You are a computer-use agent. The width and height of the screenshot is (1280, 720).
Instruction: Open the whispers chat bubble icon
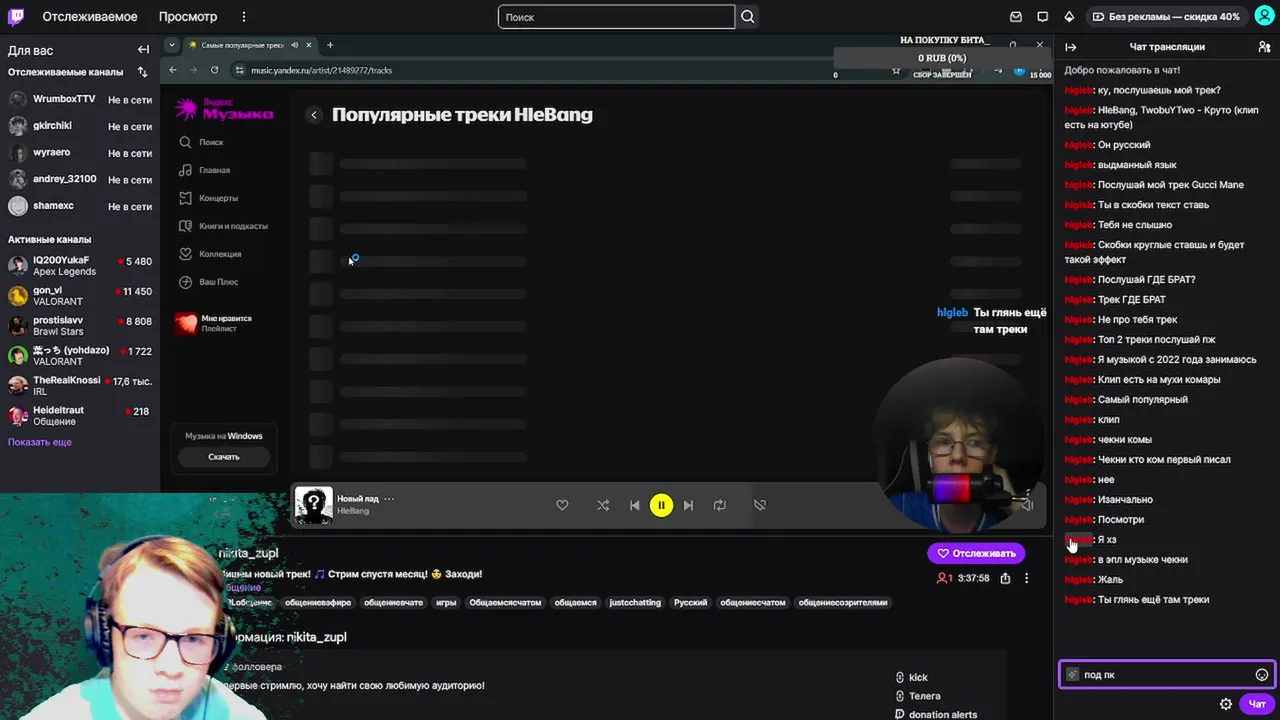point(1043,17)
